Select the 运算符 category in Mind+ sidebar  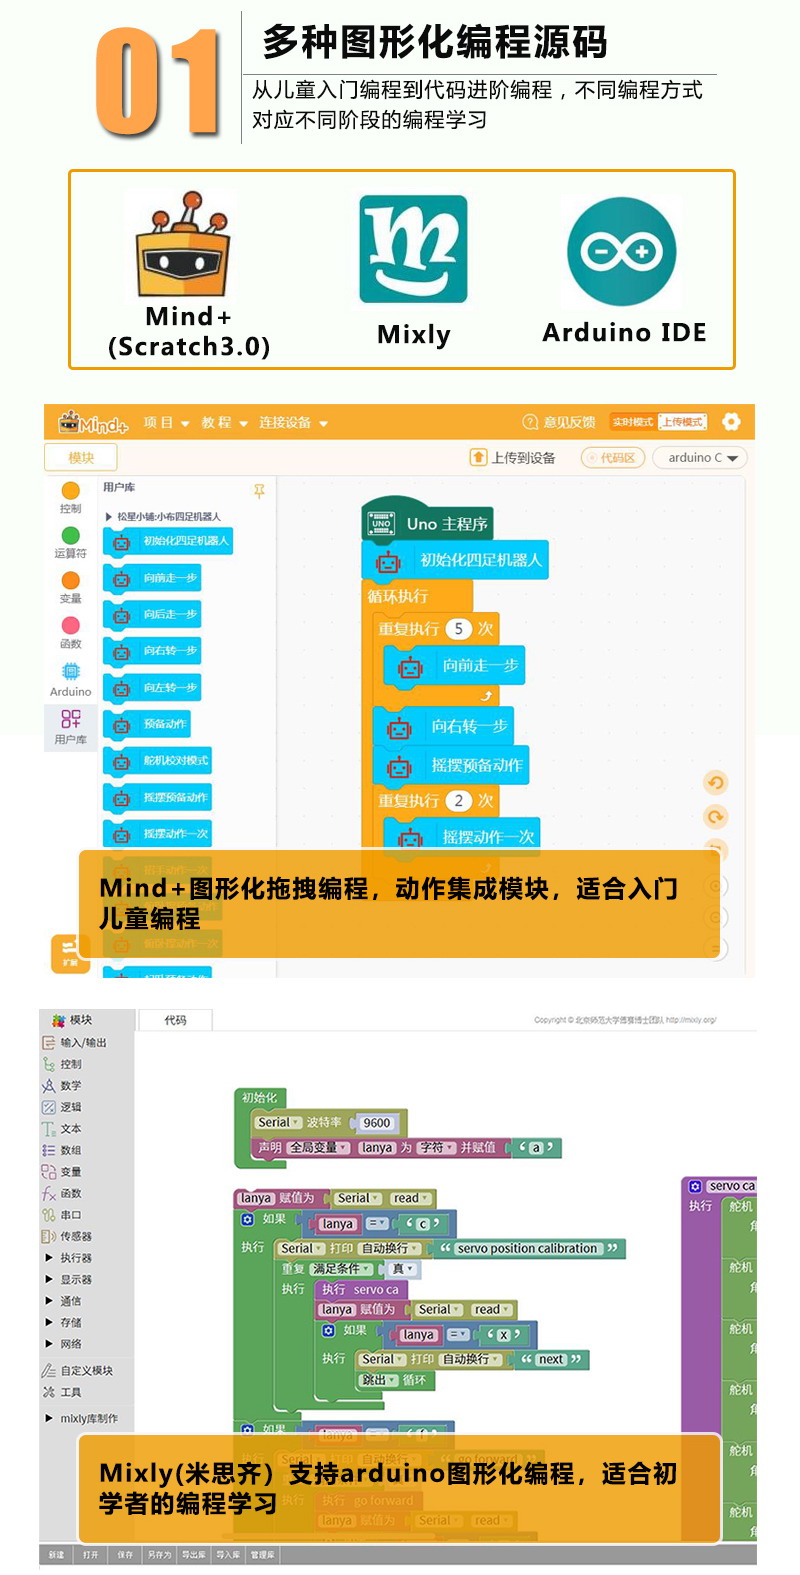tap(70, 543)
